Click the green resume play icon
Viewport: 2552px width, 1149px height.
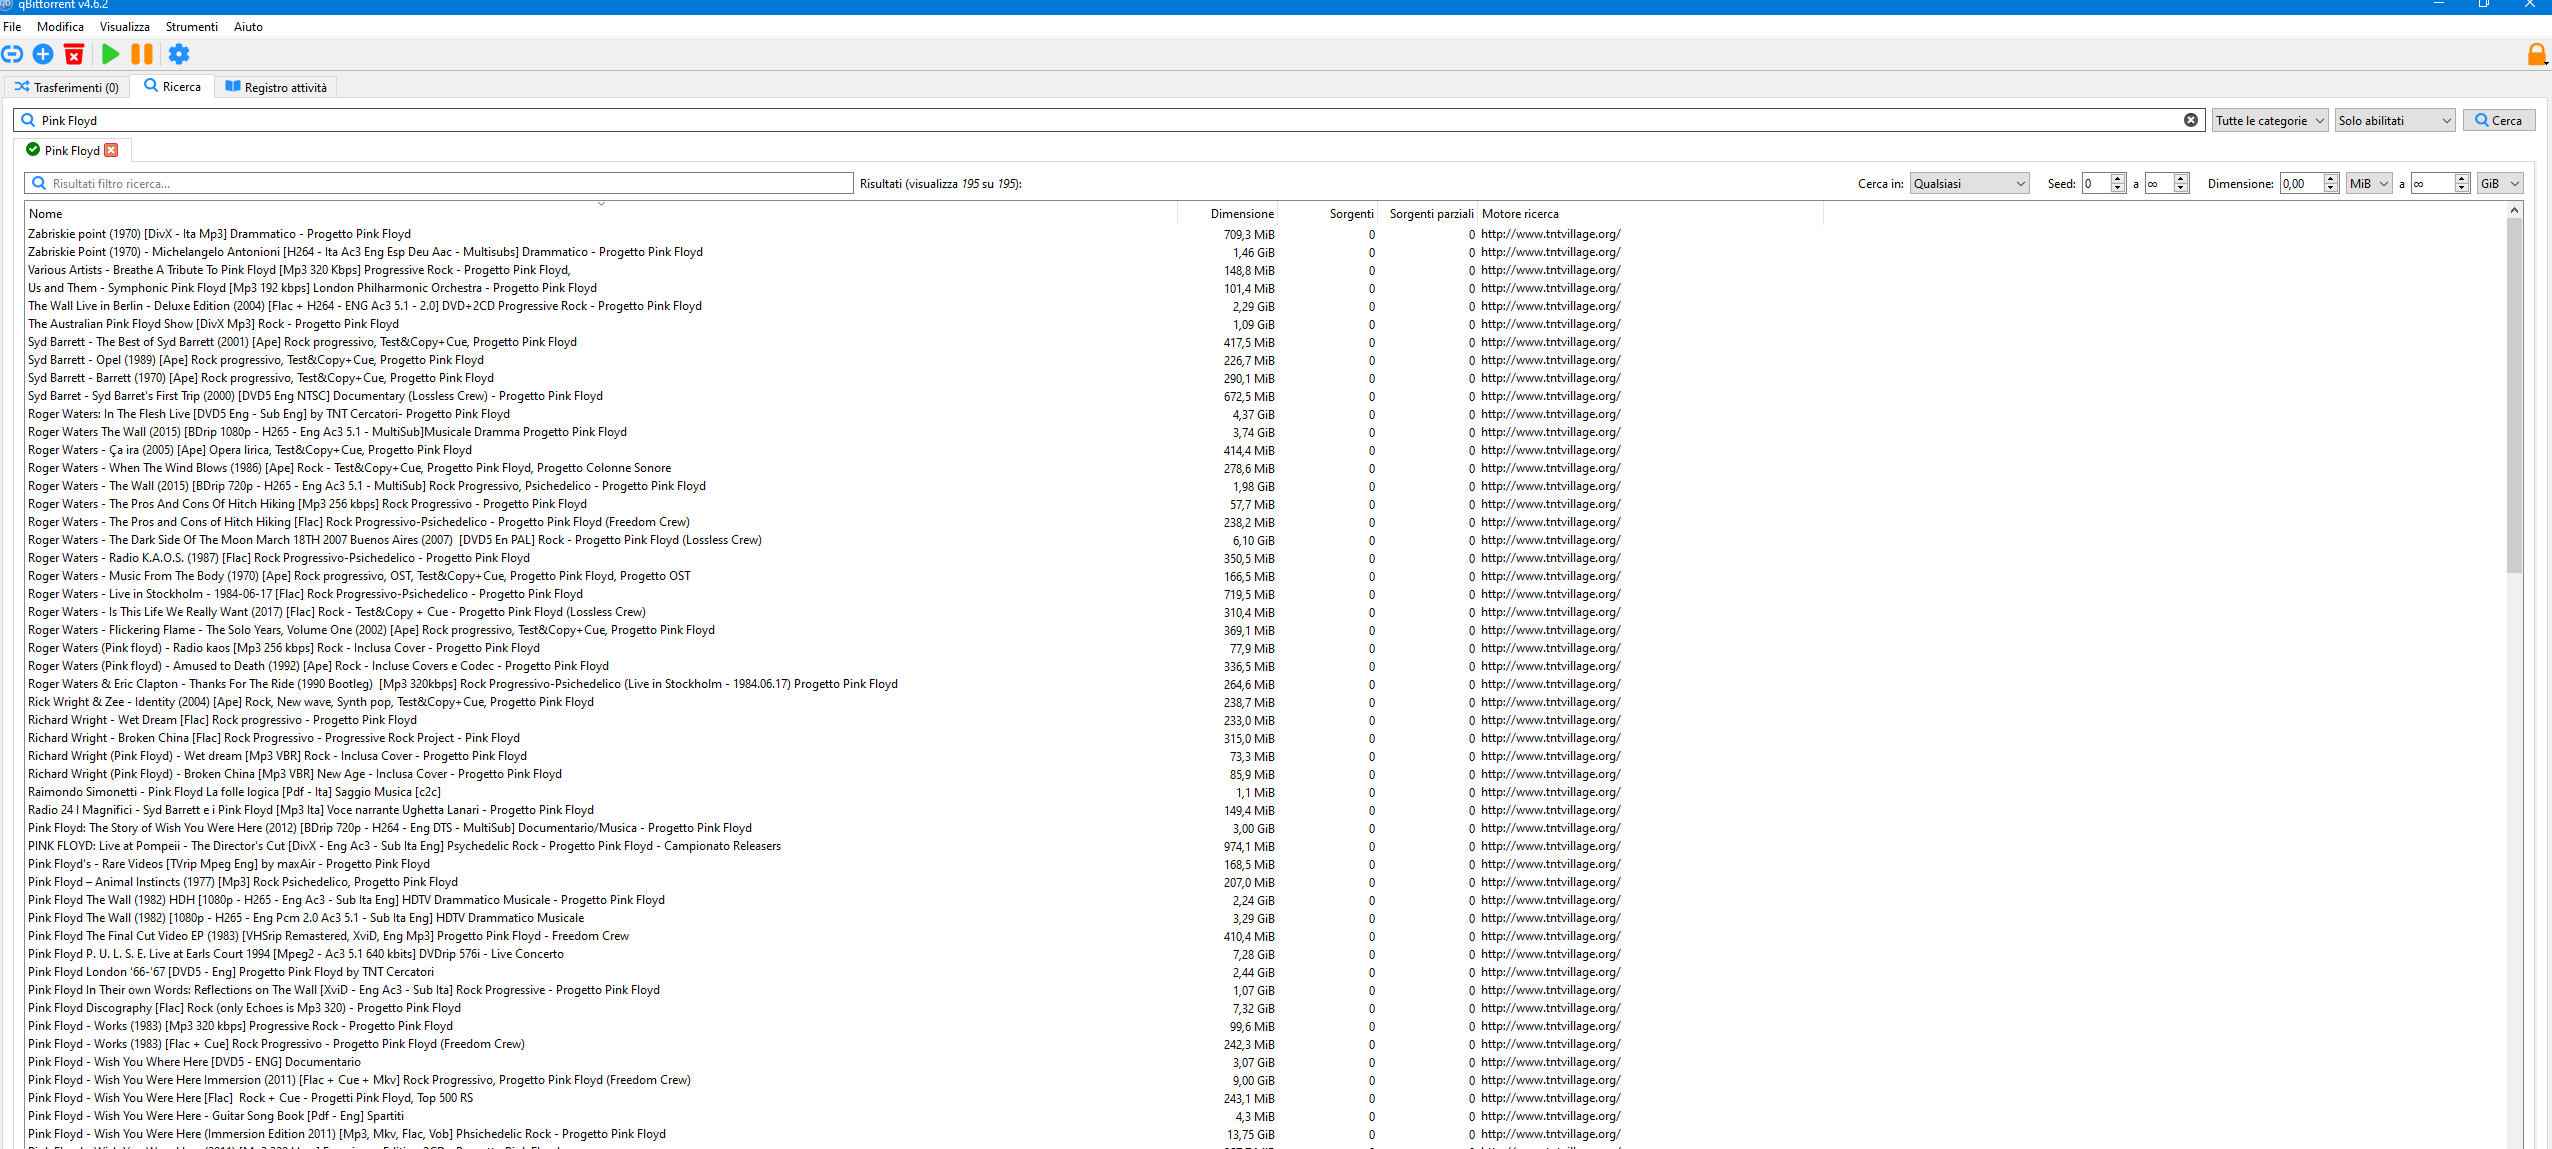(x=111, y=54)
